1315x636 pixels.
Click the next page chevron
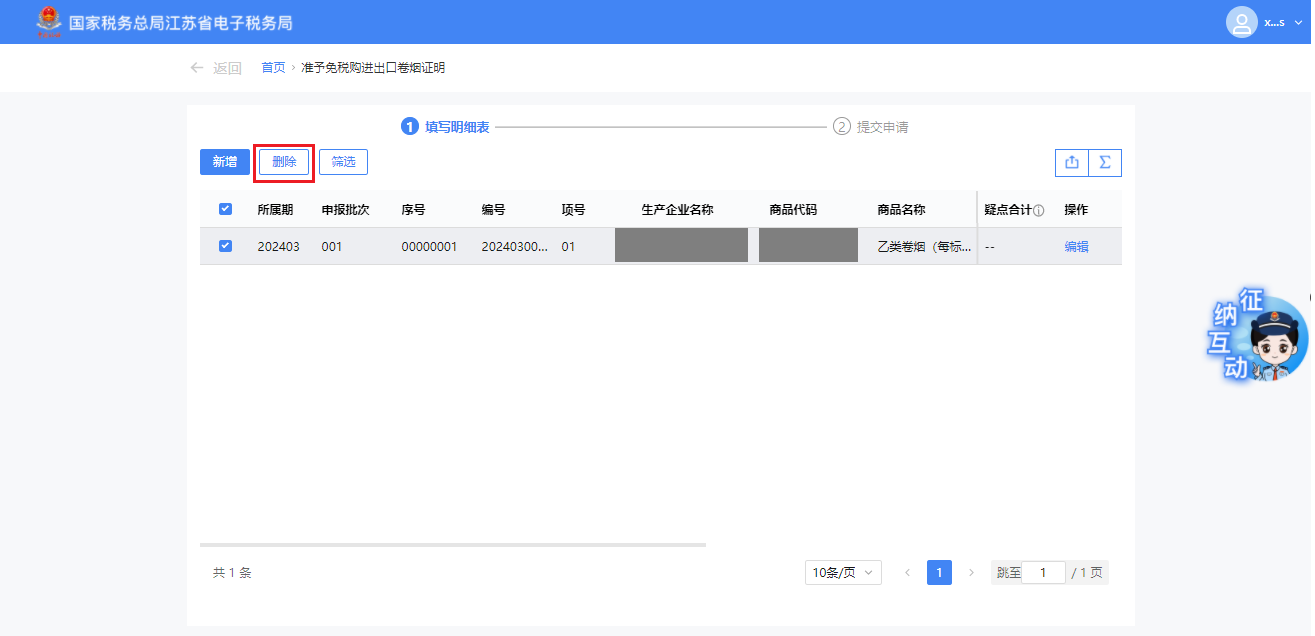pyautogui.click(x=971, y=573)
